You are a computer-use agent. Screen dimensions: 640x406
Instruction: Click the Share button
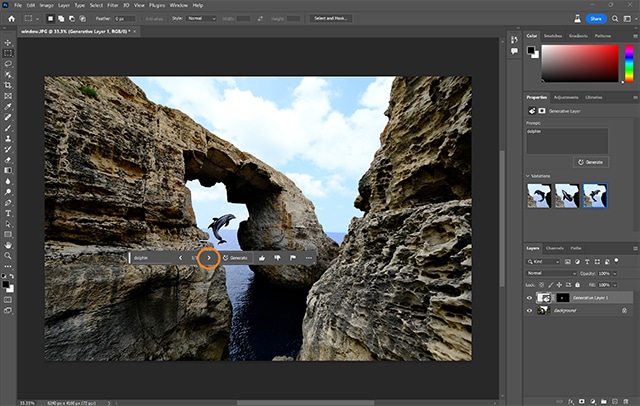tap(595, 18)
